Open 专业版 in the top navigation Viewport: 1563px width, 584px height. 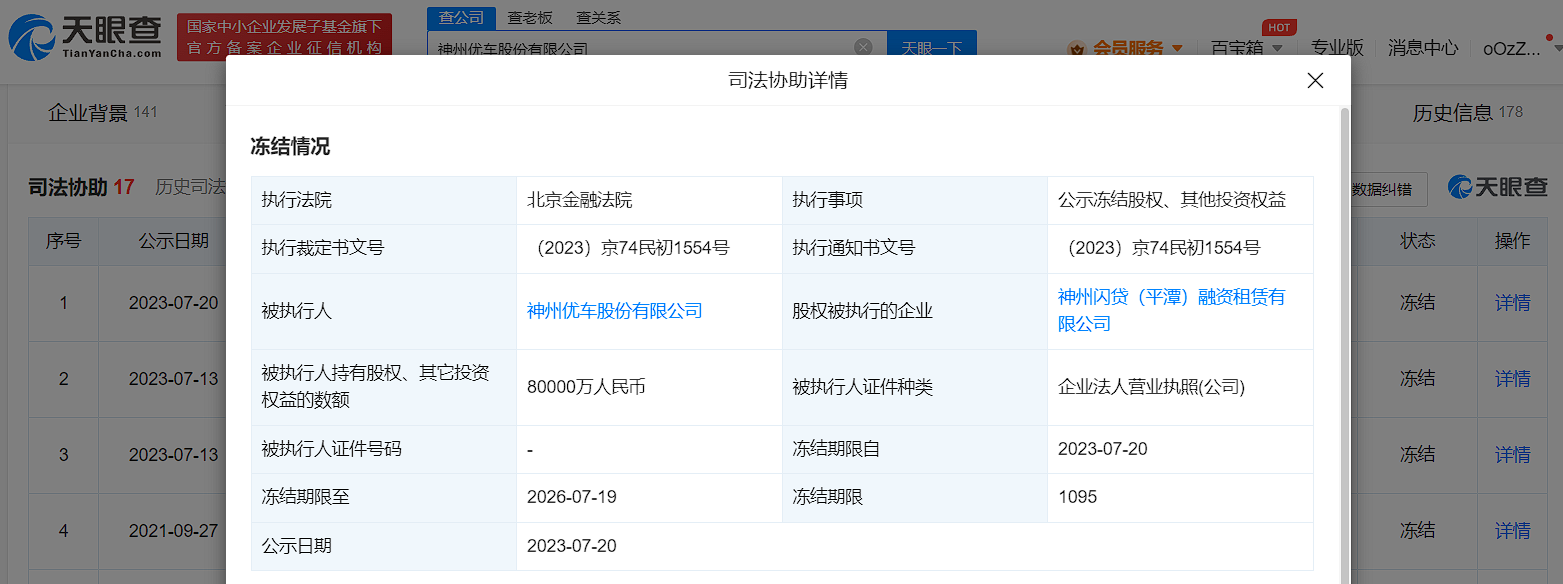pos(1337,48)
